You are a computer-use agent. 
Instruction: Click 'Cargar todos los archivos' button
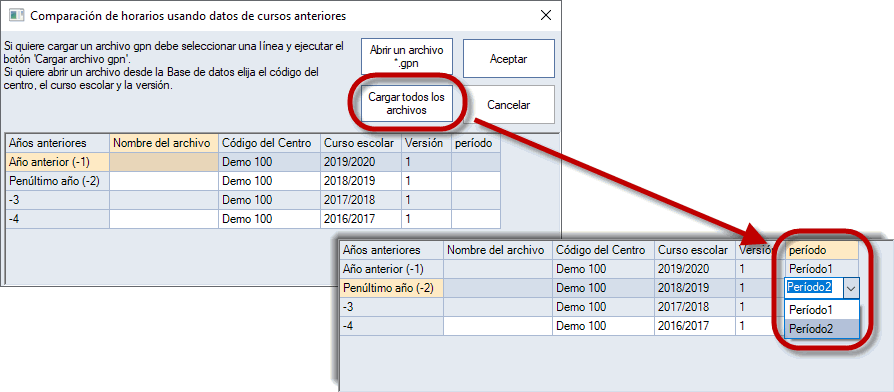tap(407, 104)
